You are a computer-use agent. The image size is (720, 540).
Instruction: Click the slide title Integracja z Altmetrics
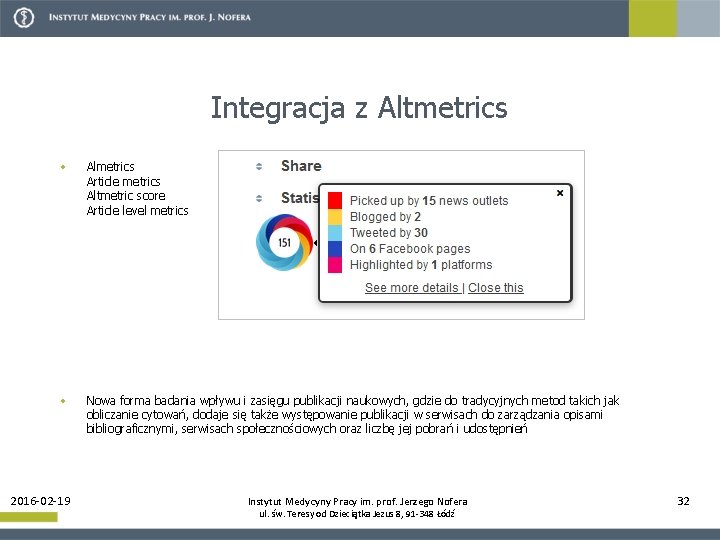pos(359,108)
